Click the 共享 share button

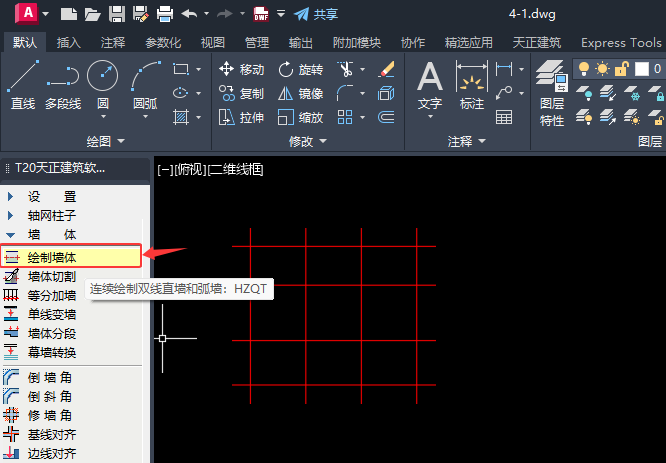pos(316,14)
